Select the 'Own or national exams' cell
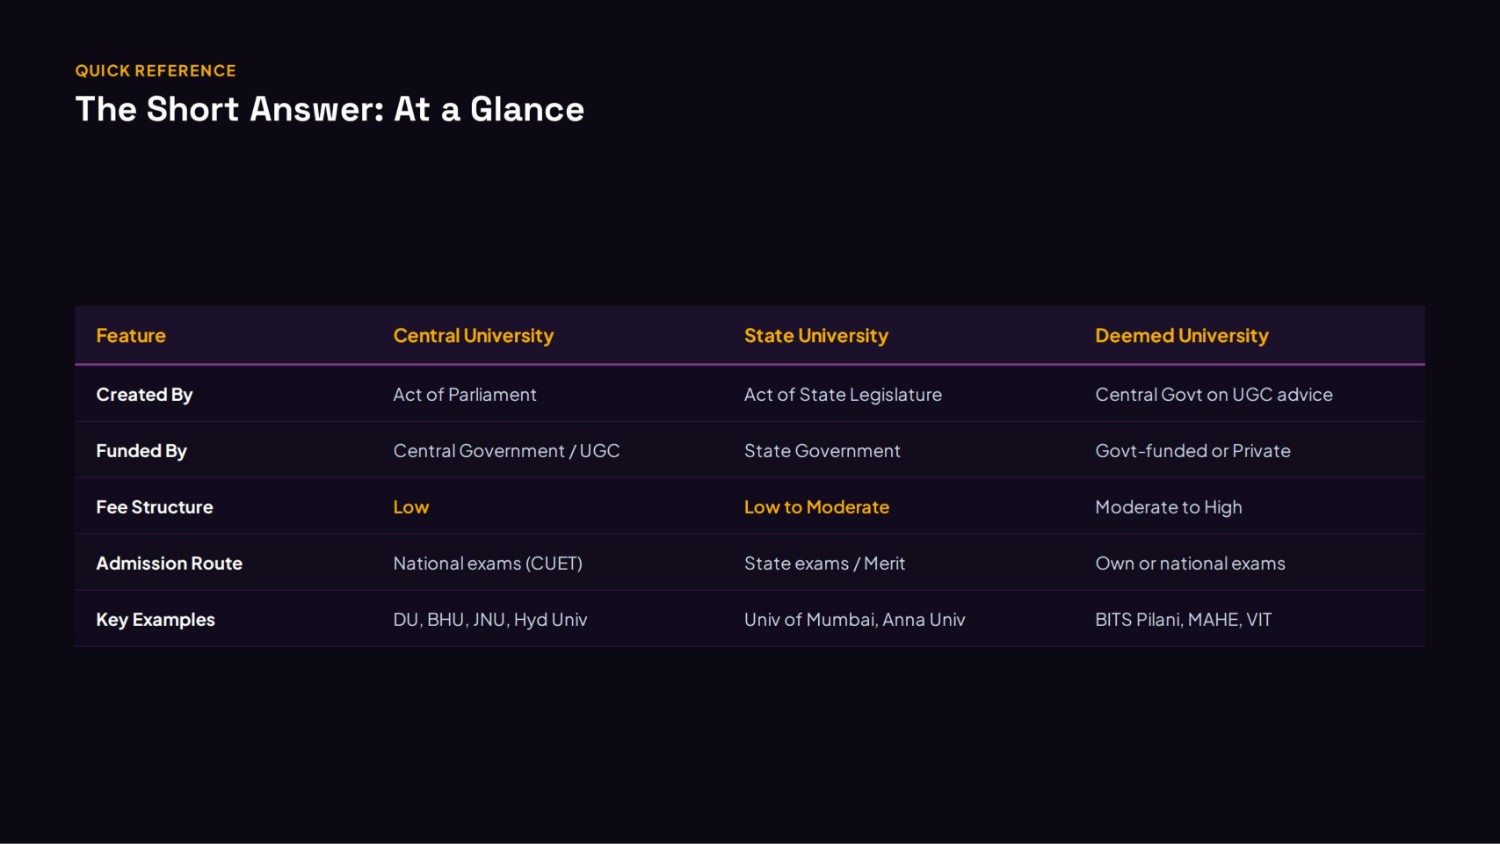The width and height of the screenshot is (1500, 844). tap(1190, 563)
